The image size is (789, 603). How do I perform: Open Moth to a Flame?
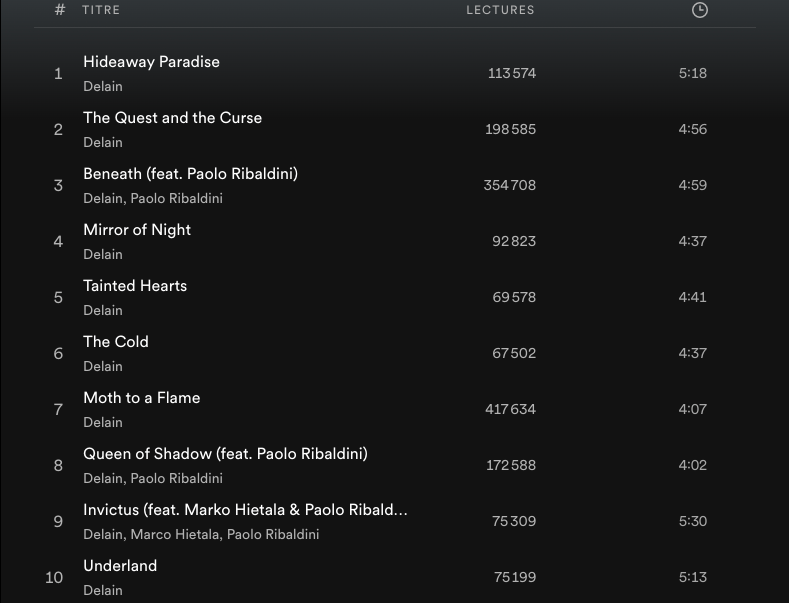coord(141,398)
